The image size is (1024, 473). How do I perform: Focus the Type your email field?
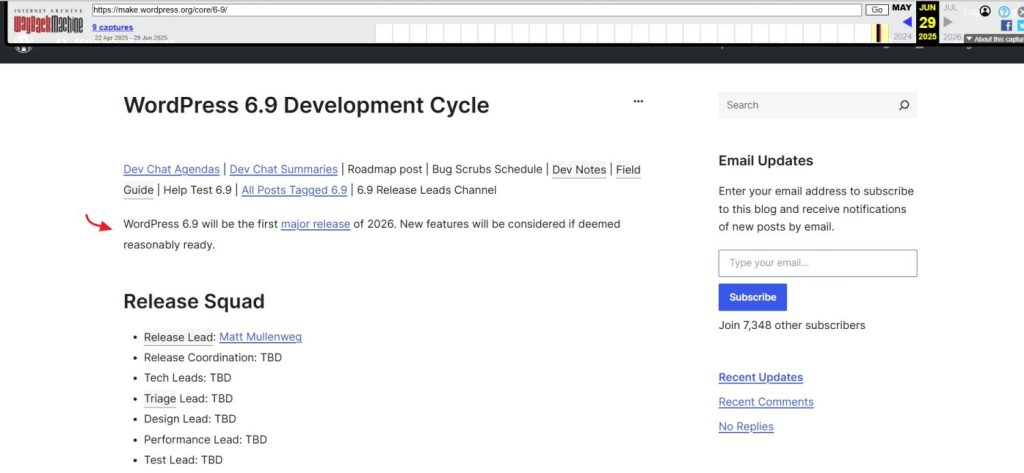(x=818, y=263)
